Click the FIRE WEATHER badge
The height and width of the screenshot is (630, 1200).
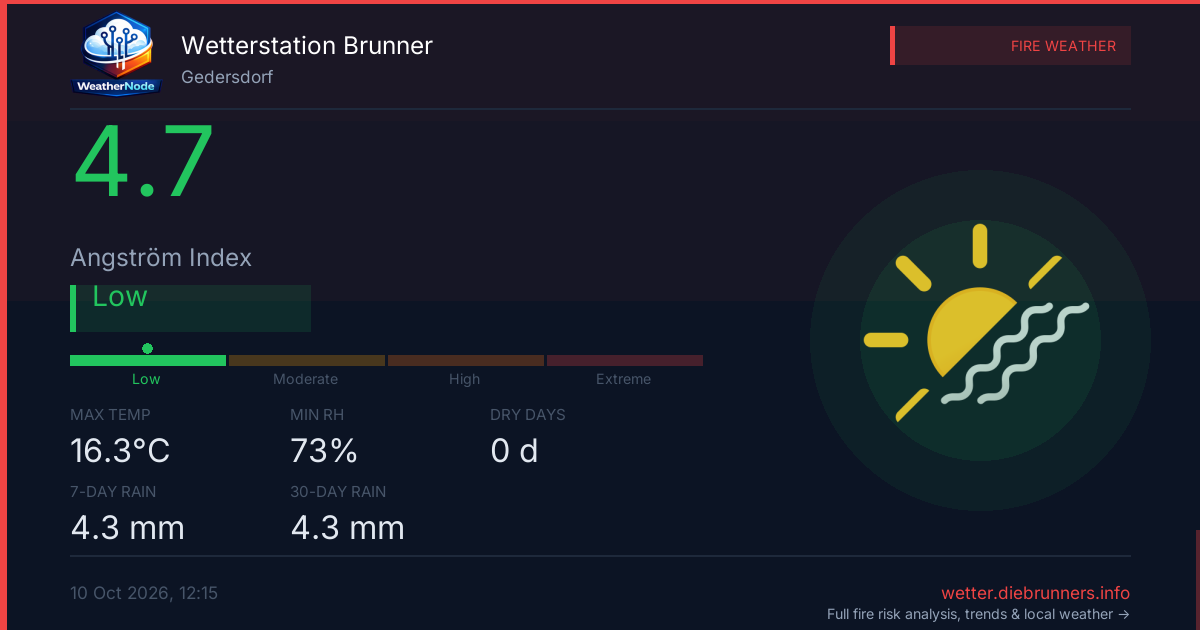1010,46
